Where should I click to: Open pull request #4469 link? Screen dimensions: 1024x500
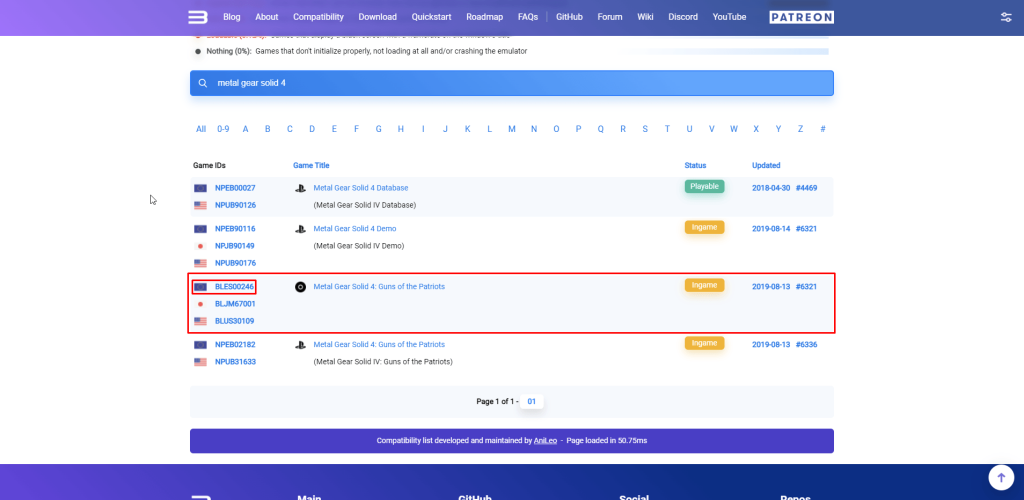click(x=807, y=188)
